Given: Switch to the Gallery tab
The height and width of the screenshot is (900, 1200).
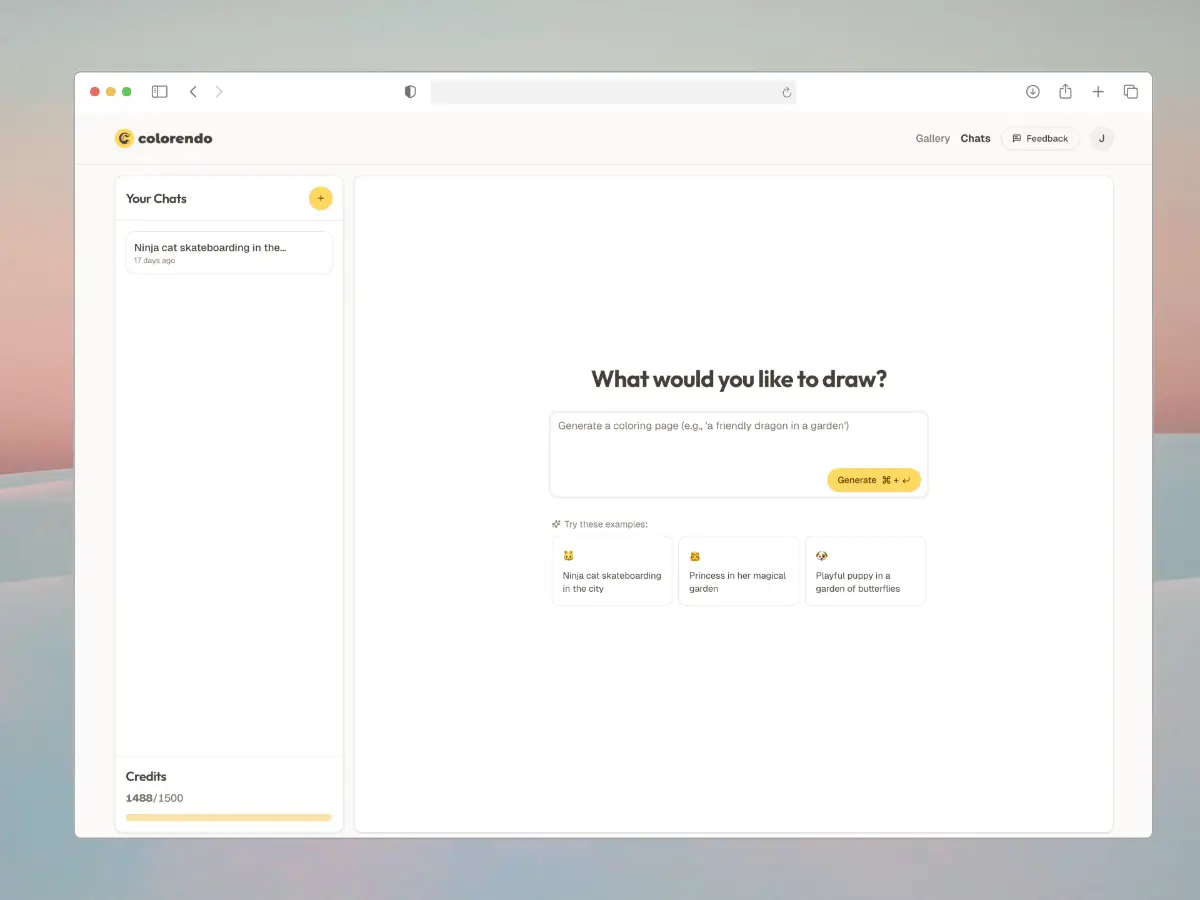Looking at the screenshot, I should click(932, 139).
